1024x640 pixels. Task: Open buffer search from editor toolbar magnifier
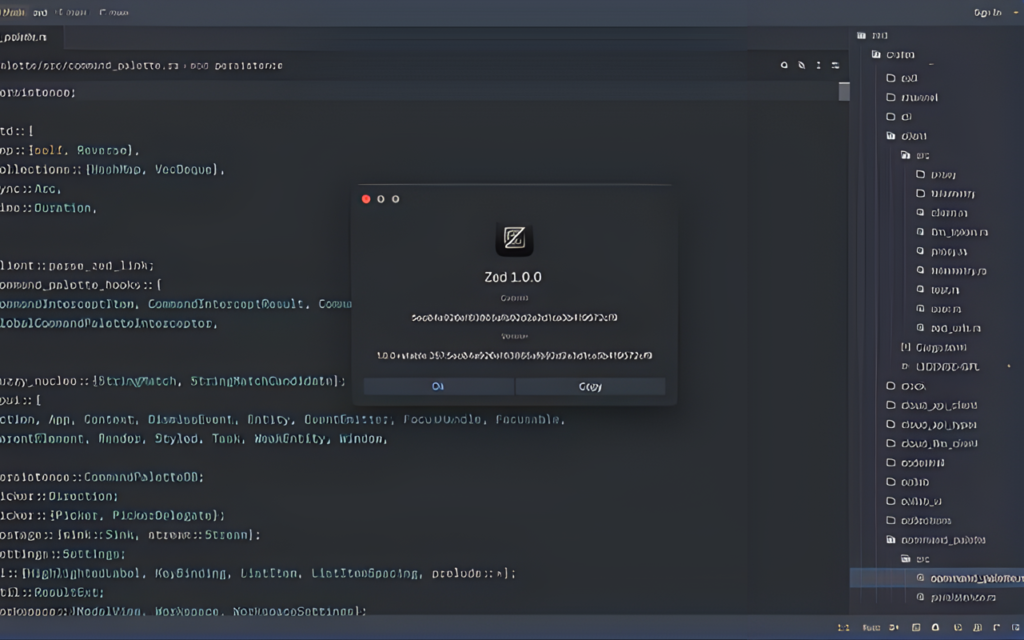coord(784,65)
